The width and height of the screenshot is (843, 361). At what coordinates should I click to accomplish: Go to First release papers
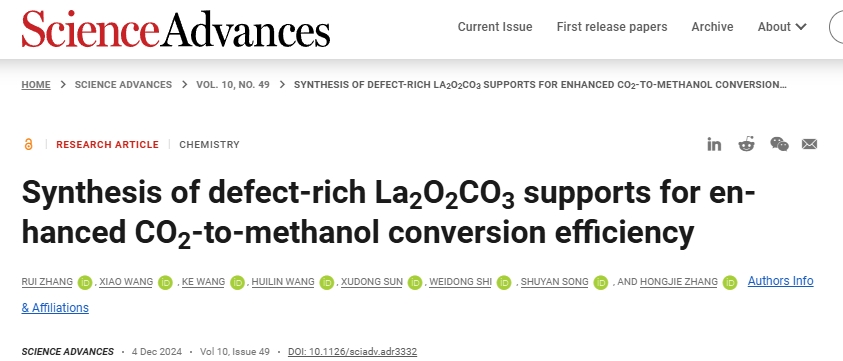click(612, 27)
